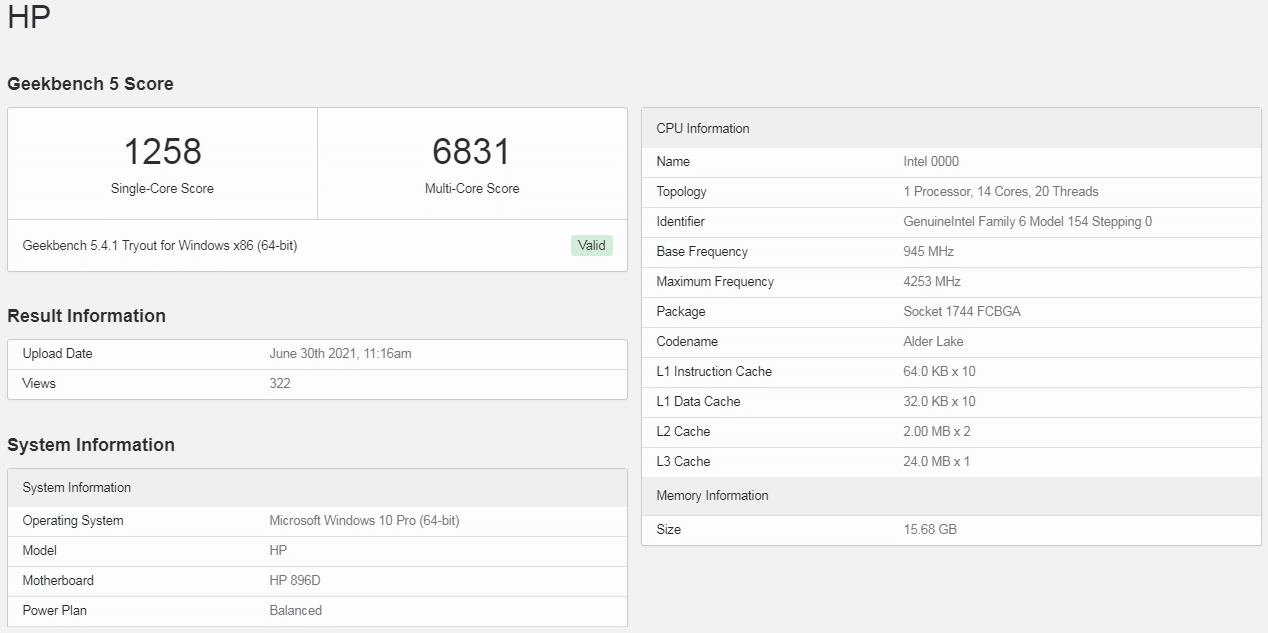
Task: Click the 2.00 MB x 2 value
Action: (x=937, y=432)
